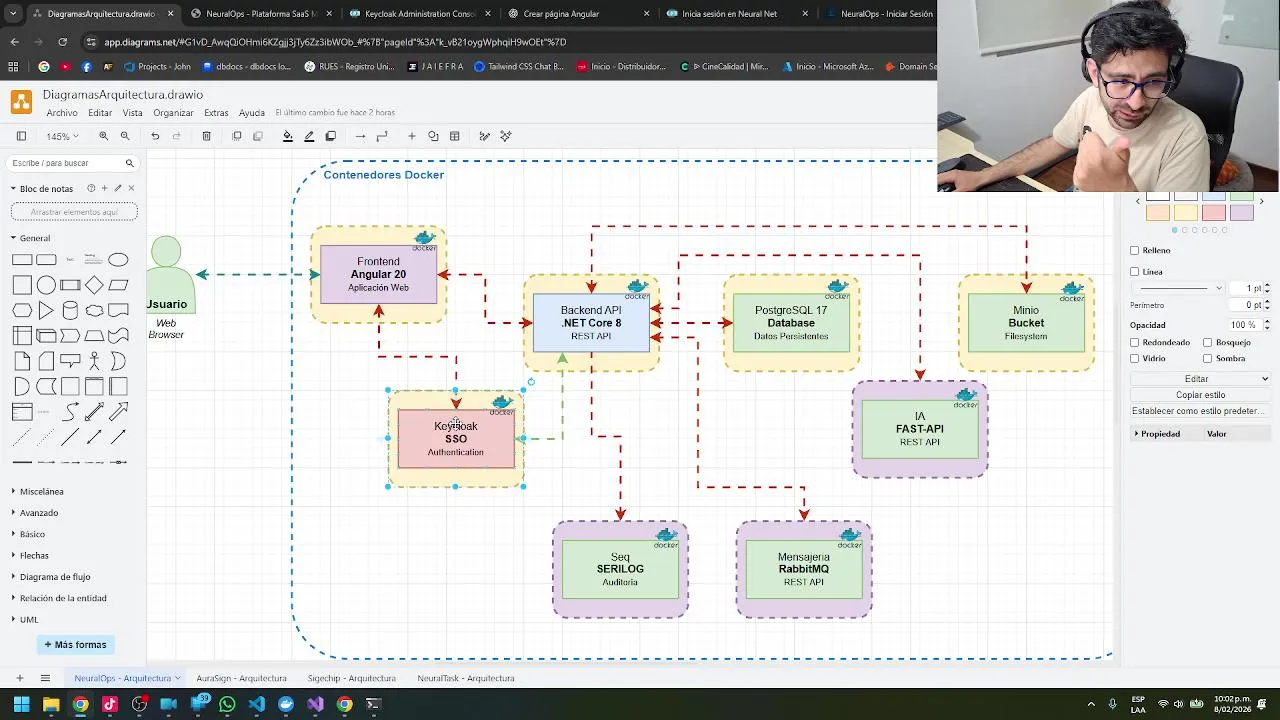Enable the Línea checkbox
The image size is (1280, 720).
1135,272
